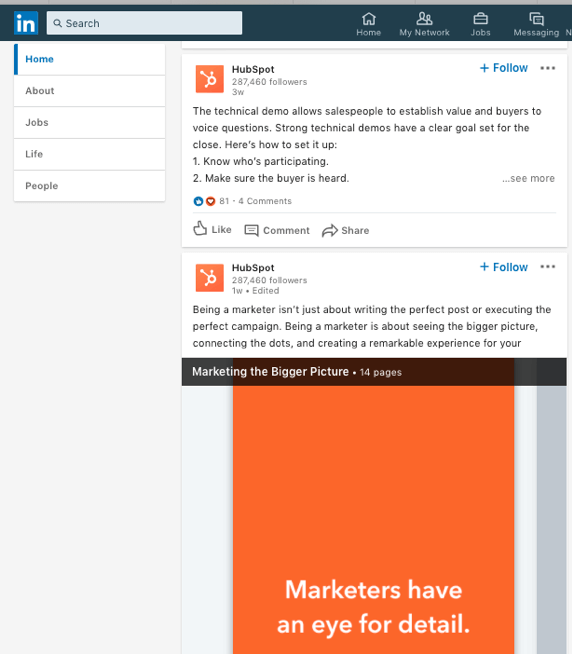Image resolution: width=572 pixels, height=654 pixels.
Task: Click HubSpot logo on the 3w post
Action: [209, 79]
